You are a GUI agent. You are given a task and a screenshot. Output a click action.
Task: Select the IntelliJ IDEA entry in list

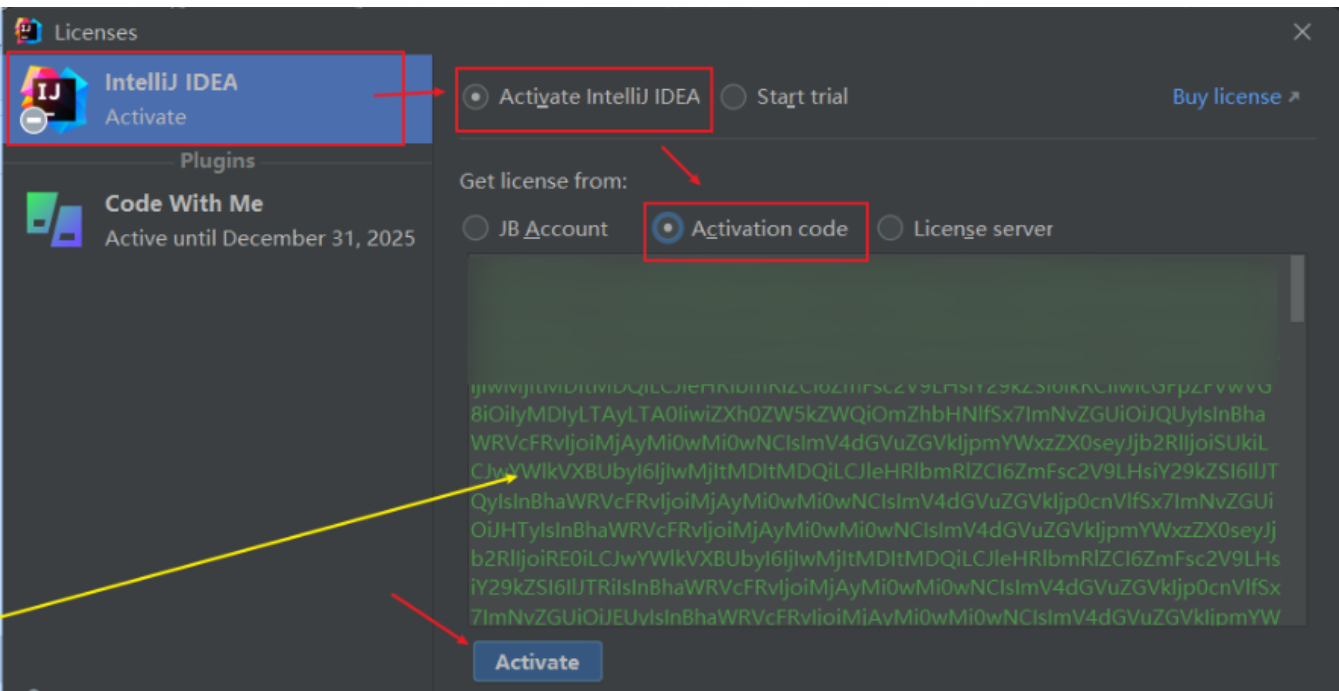pyautogui.click(x=217, y=99)
